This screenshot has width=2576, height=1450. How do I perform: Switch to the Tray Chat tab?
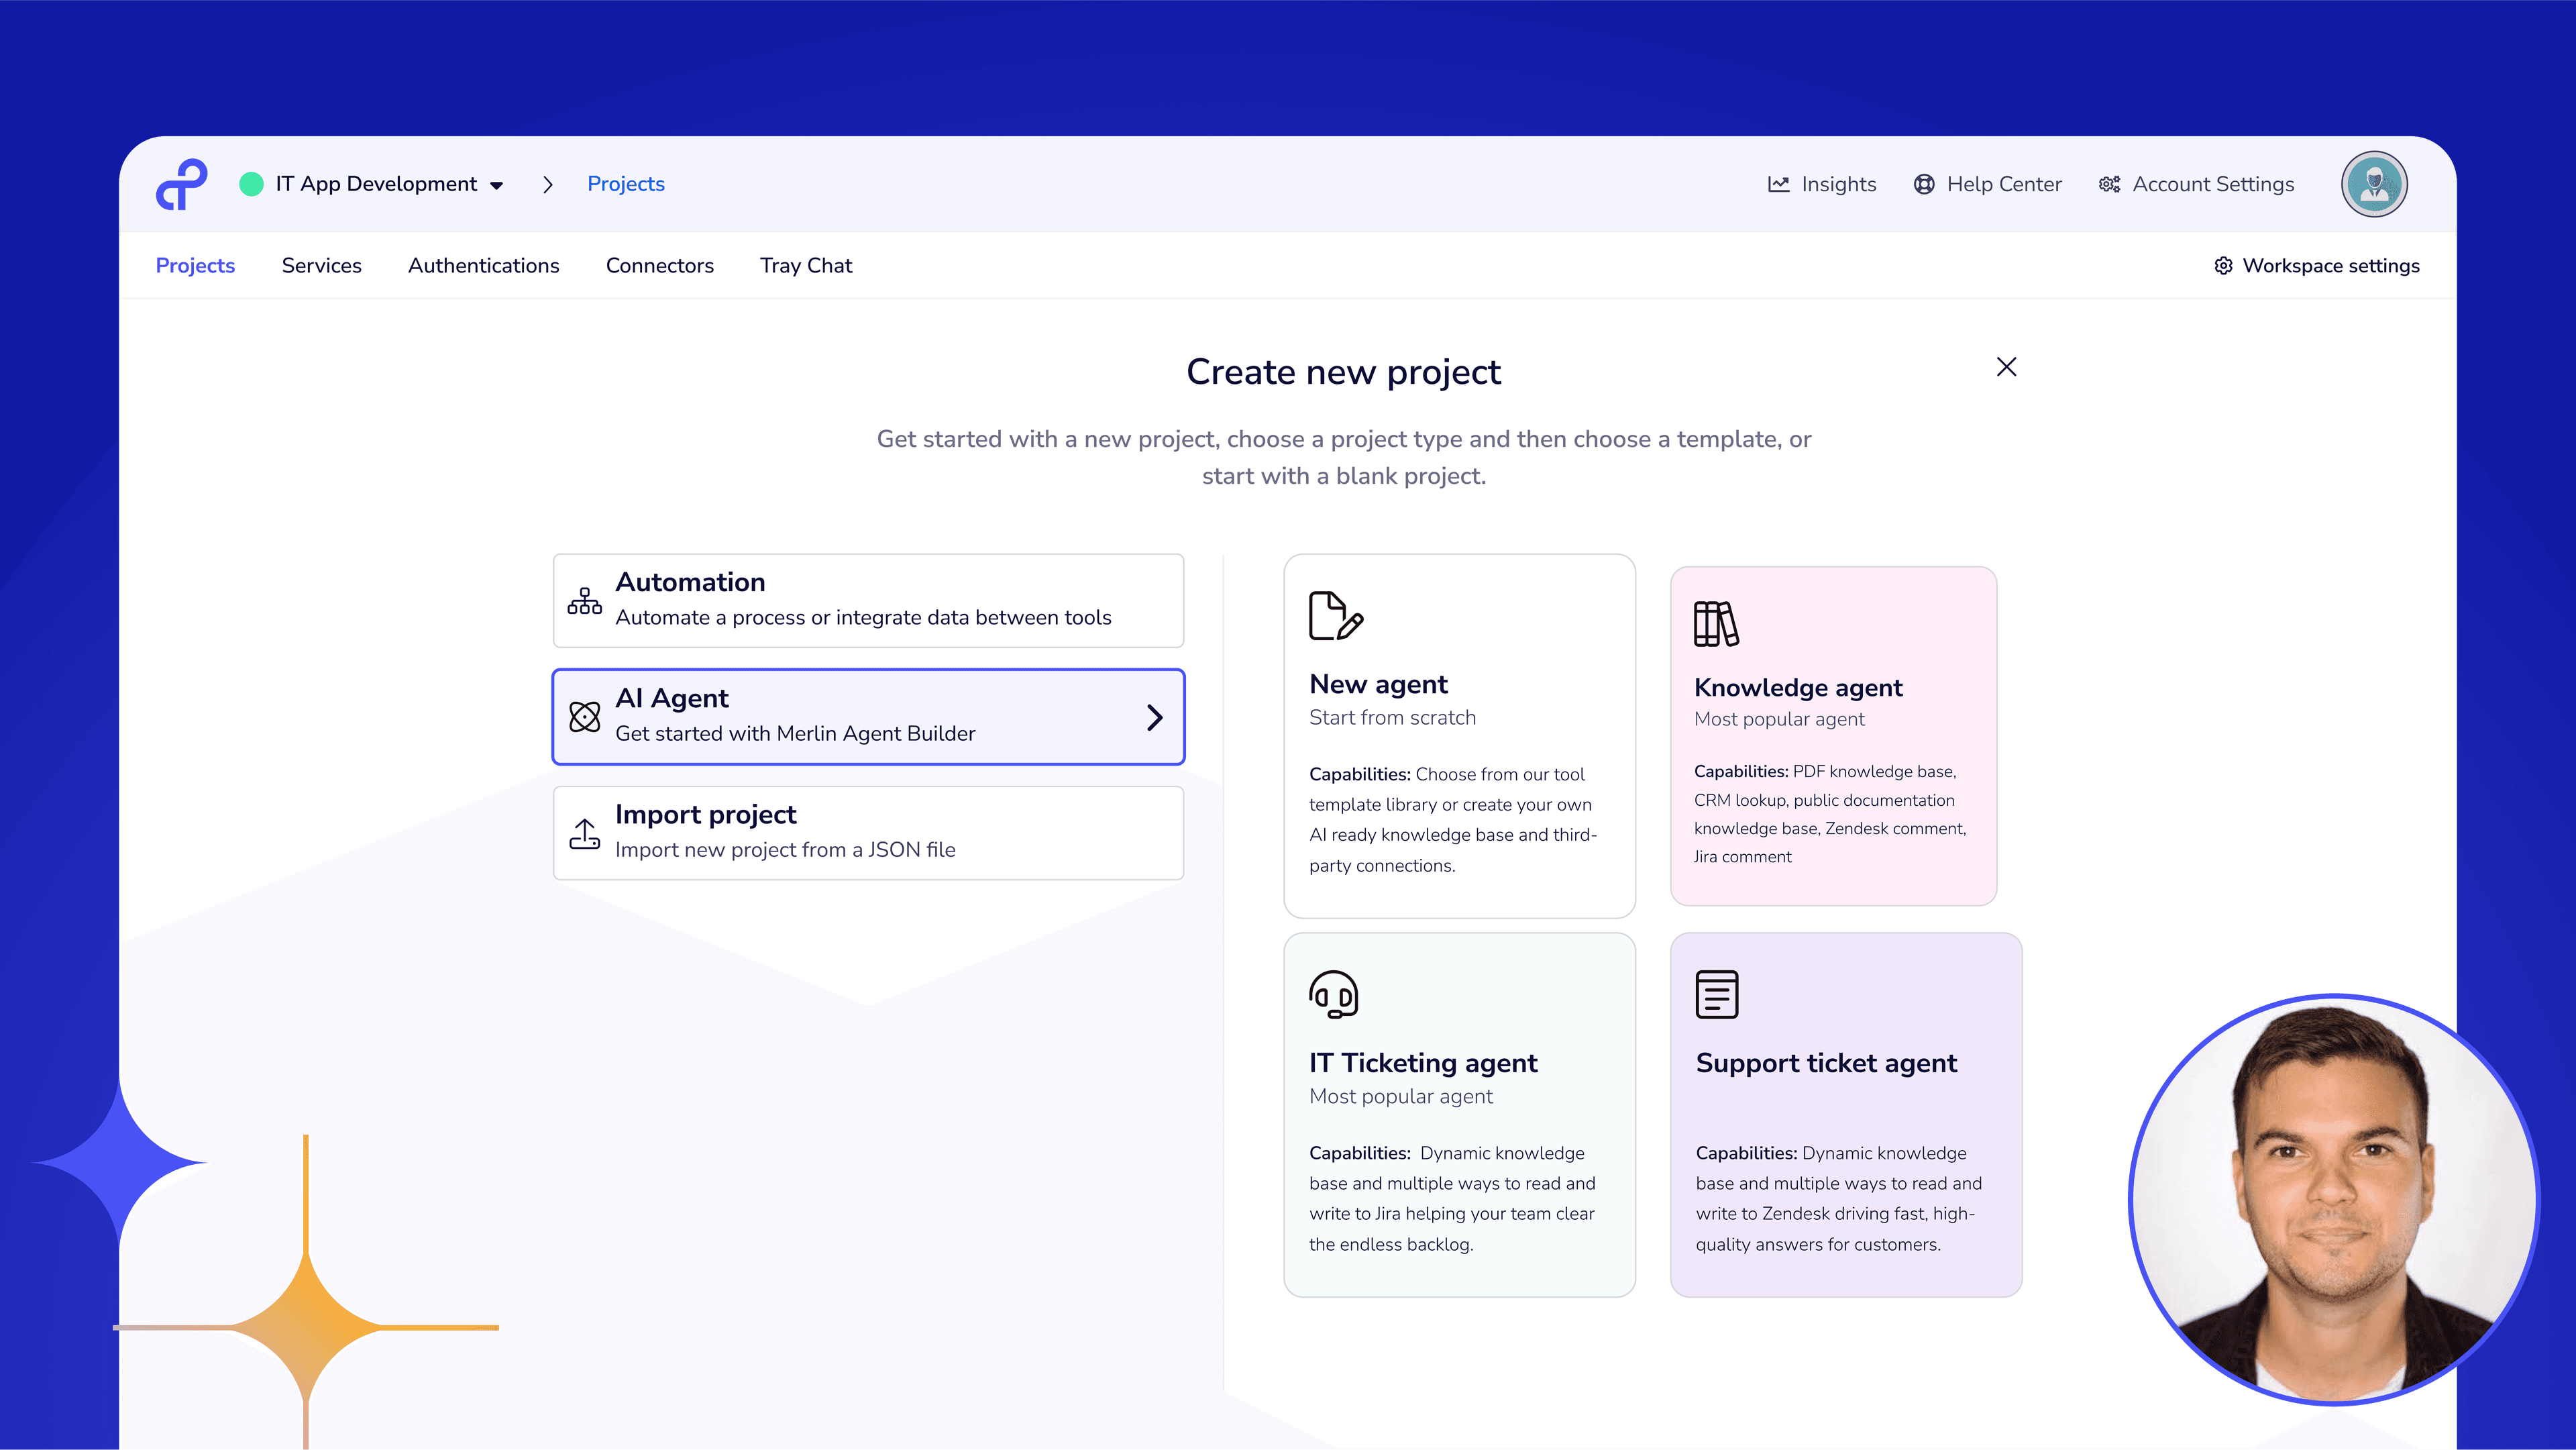(806, 266)
